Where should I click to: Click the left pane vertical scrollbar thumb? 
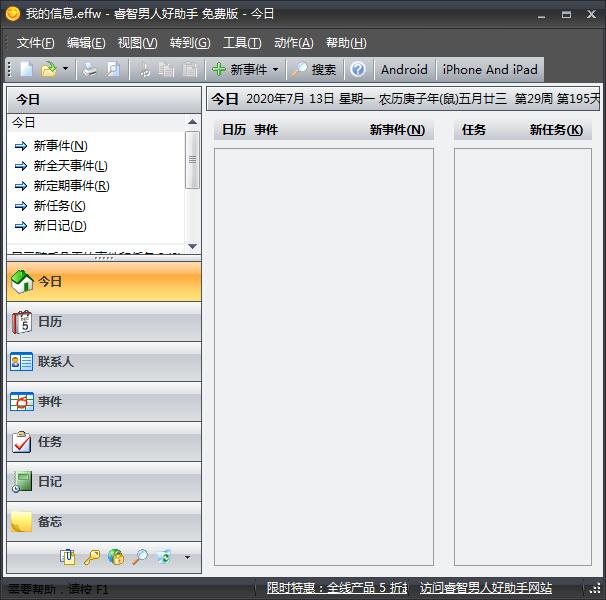[x=192, y=160]
